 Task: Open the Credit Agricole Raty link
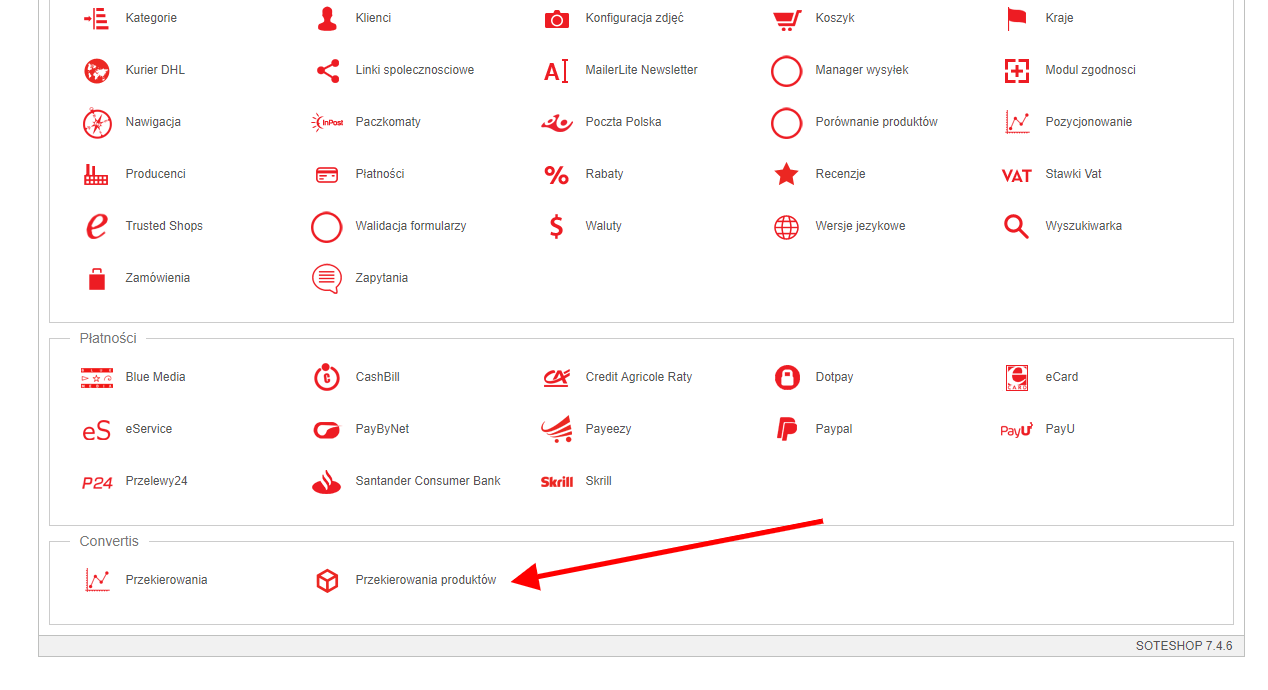(x=639, y=377)
